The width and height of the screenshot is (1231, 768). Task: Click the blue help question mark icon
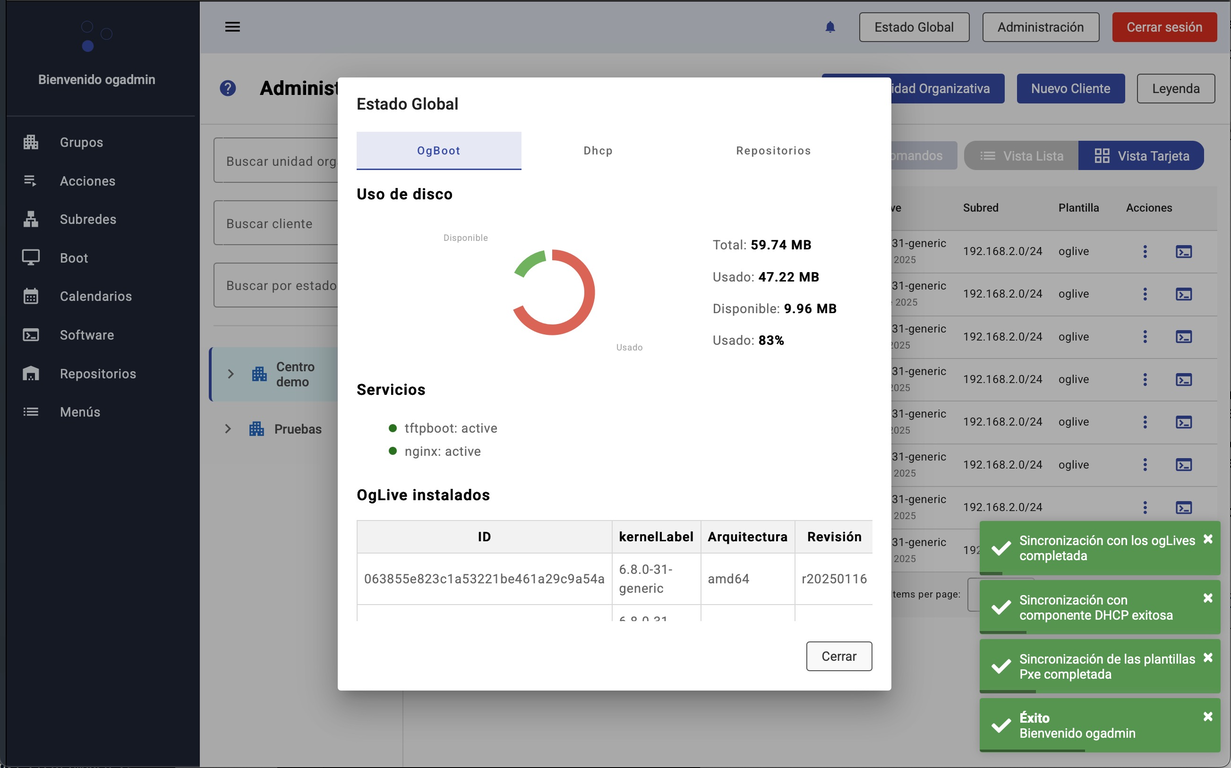pos(228,88)
